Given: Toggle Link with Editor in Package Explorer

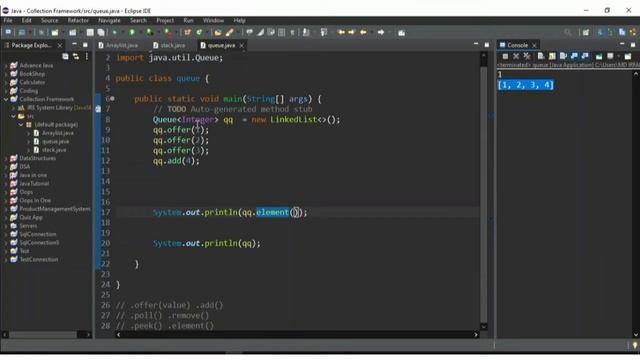Looking at the screenshot, I should pos(76,56).
